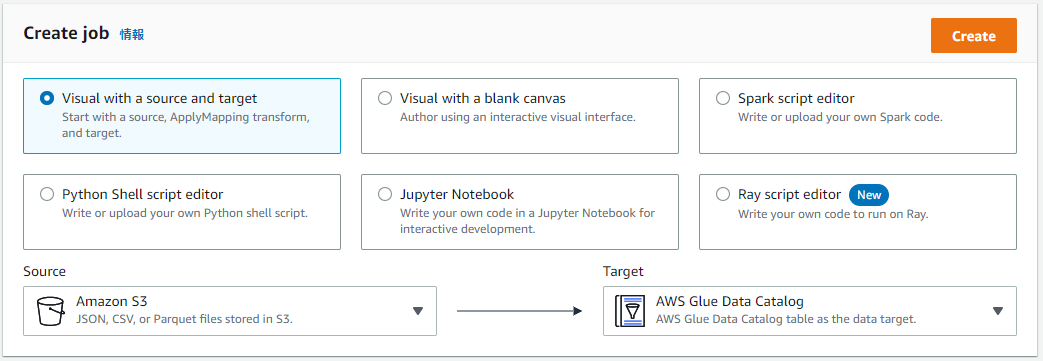This screenshot has height=361, width=1043.
Task: Click the Python shell script description text
Action: point(185,213)
